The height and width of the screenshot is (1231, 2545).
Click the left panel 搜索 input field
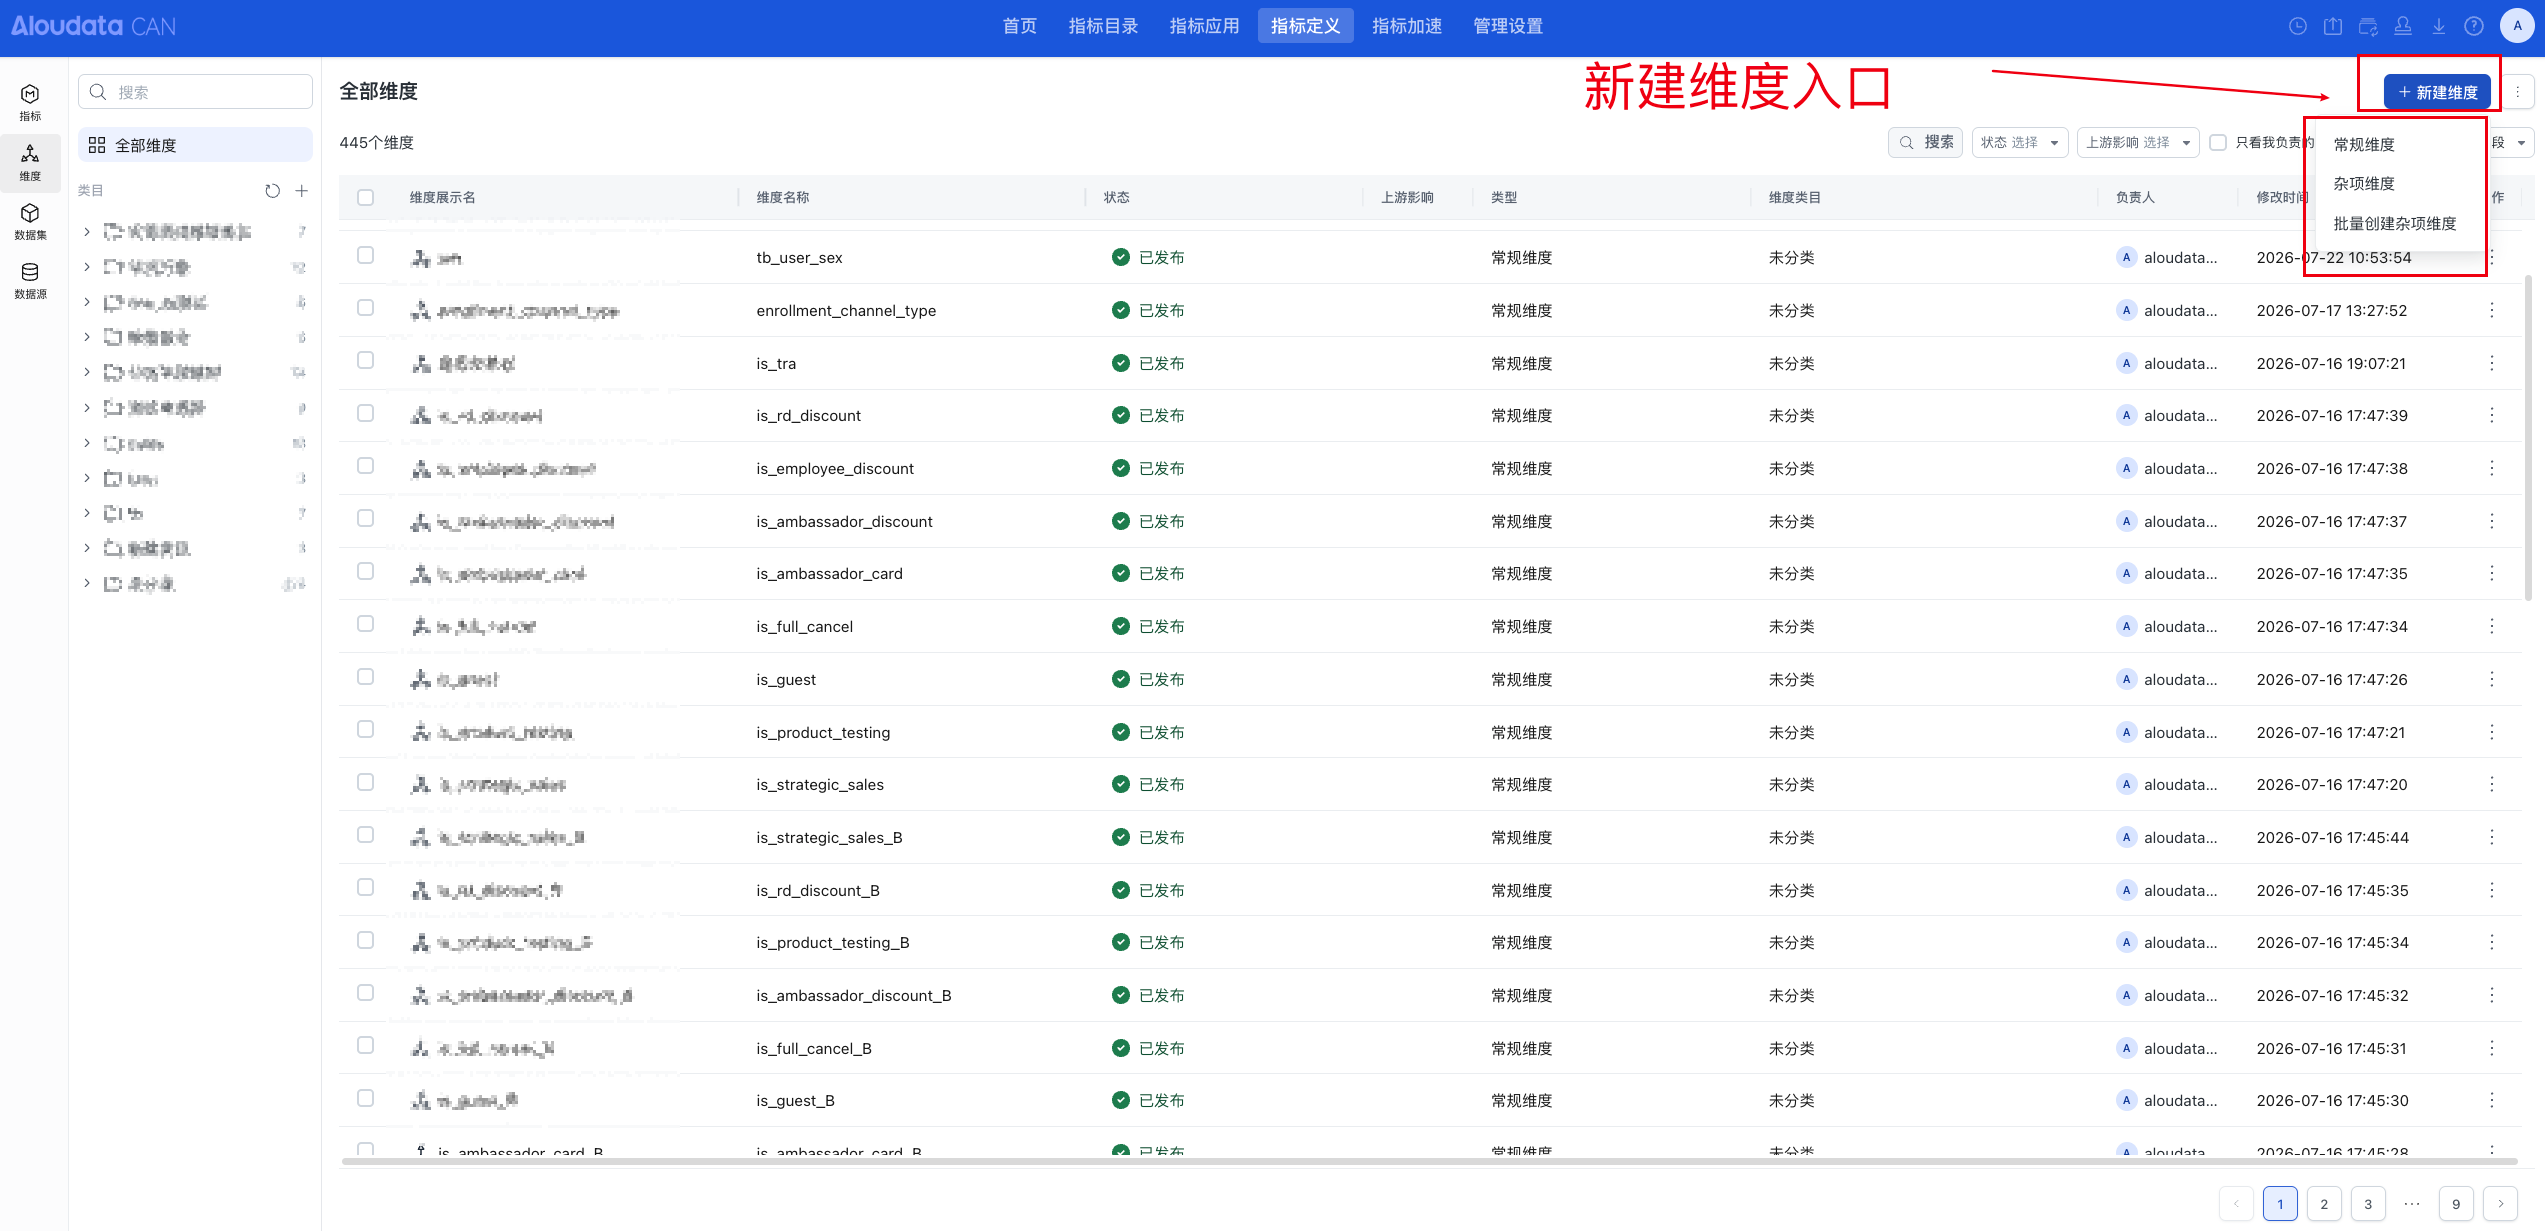(195, 92)
